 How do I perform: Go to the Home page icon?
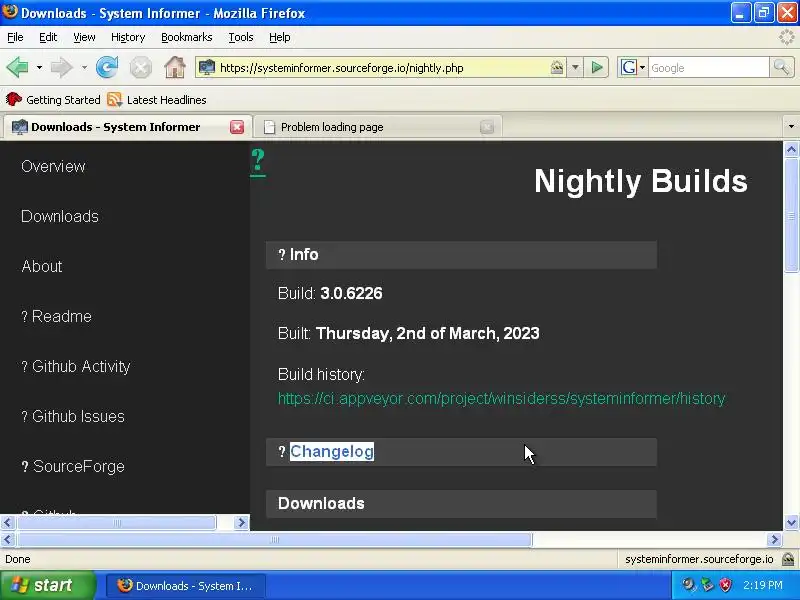tap(174, 67)
